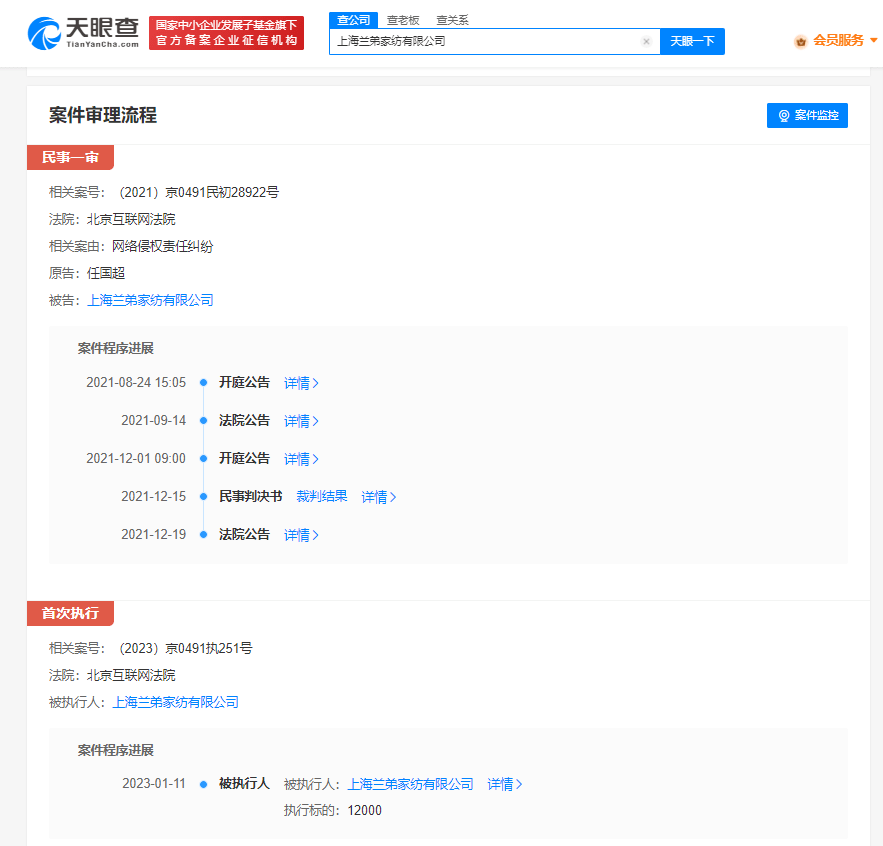Open 被执行人 company link under 首次执行 header
This screenshot has height=846, width=883.
[x=176, y=702]
